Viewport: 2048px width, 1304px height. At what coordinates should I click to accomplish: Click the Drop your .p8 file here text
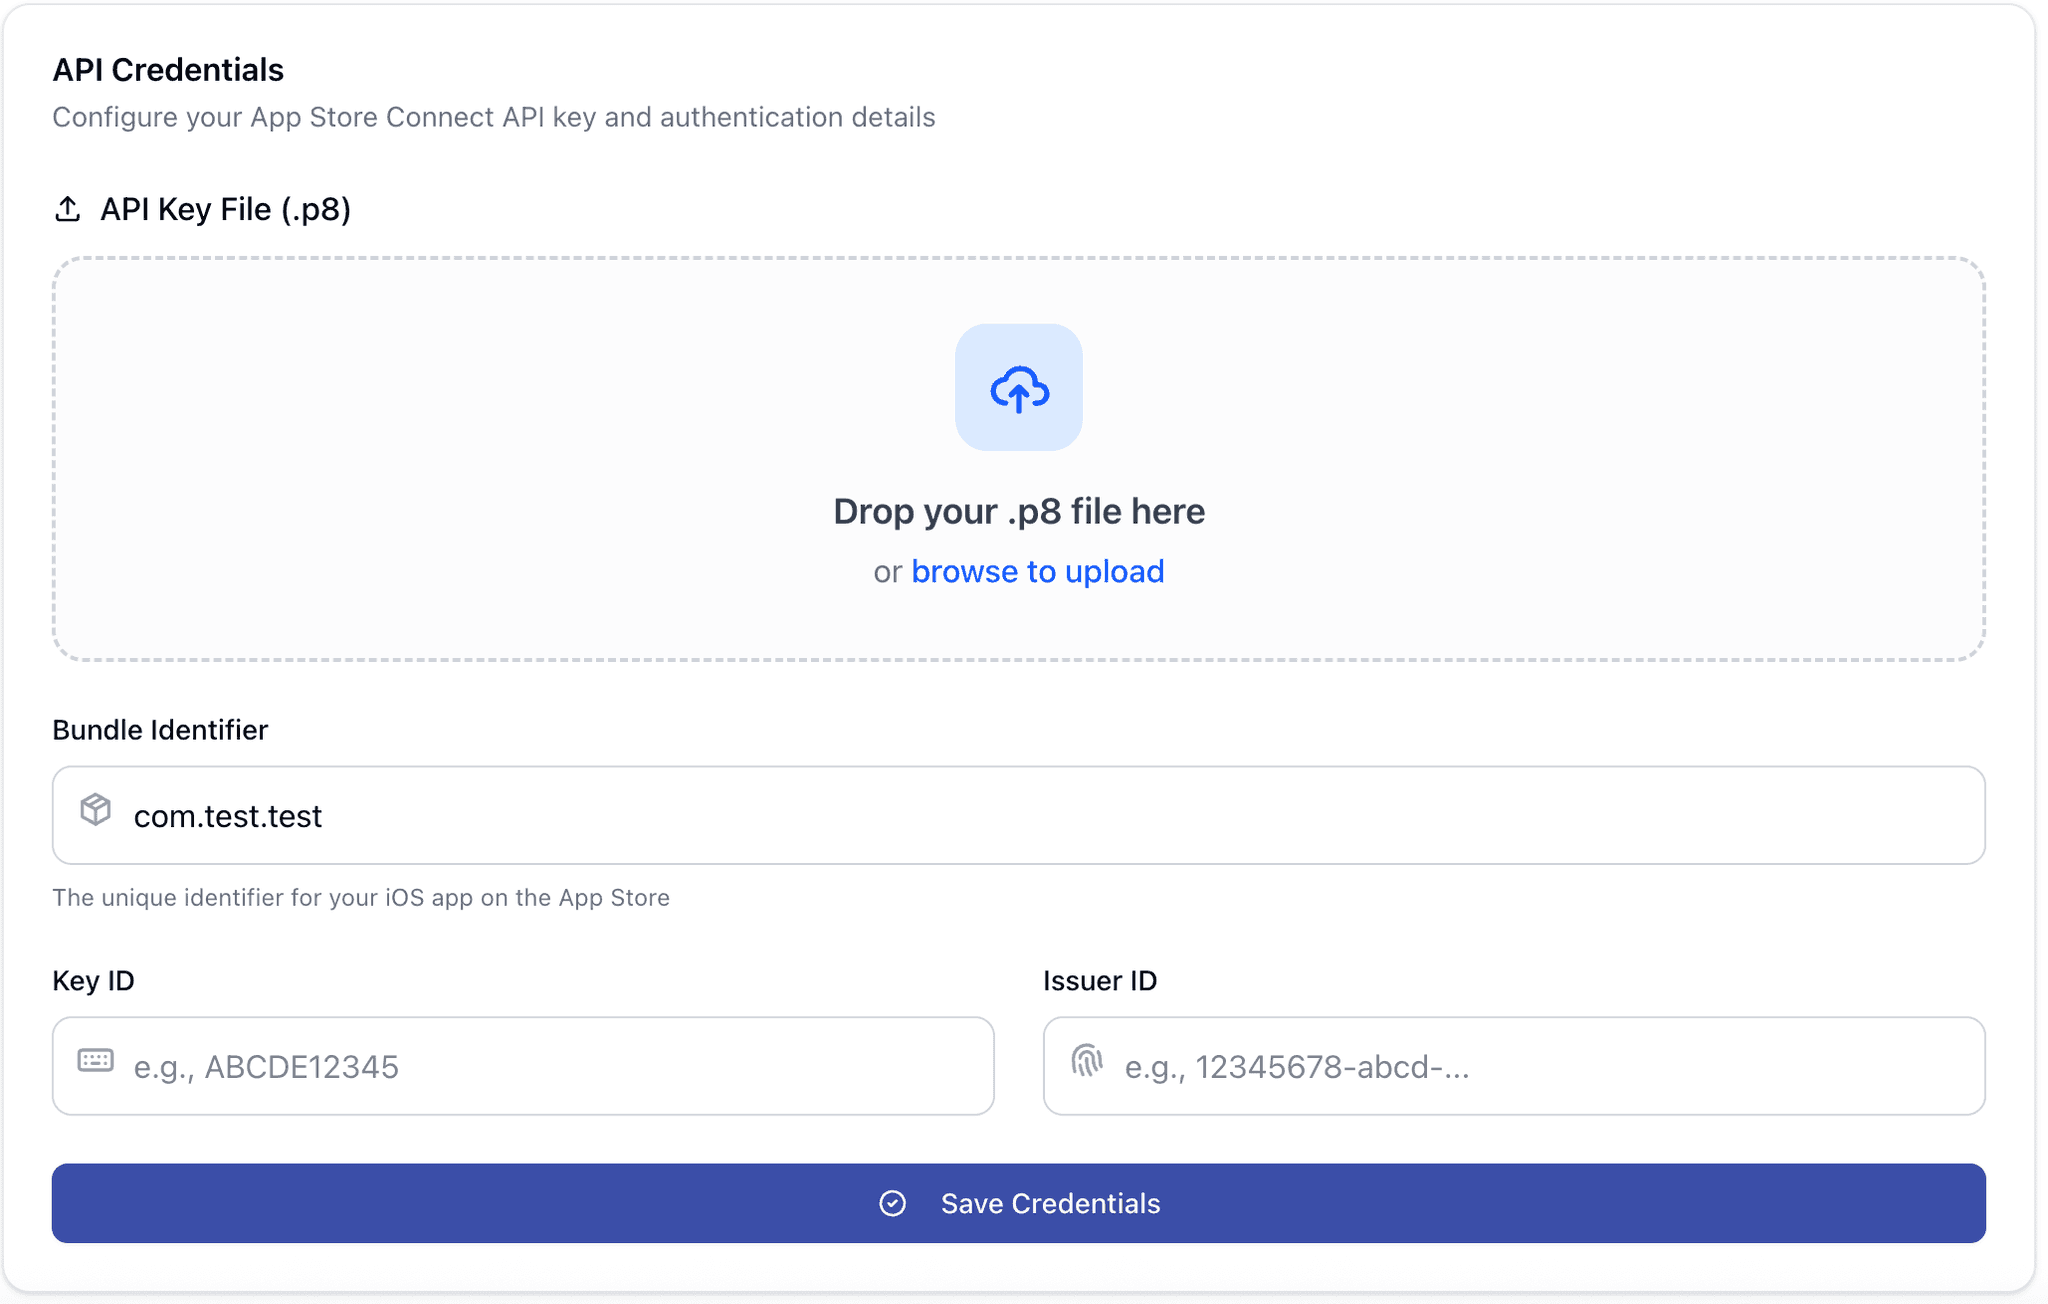click(1019, 510)
